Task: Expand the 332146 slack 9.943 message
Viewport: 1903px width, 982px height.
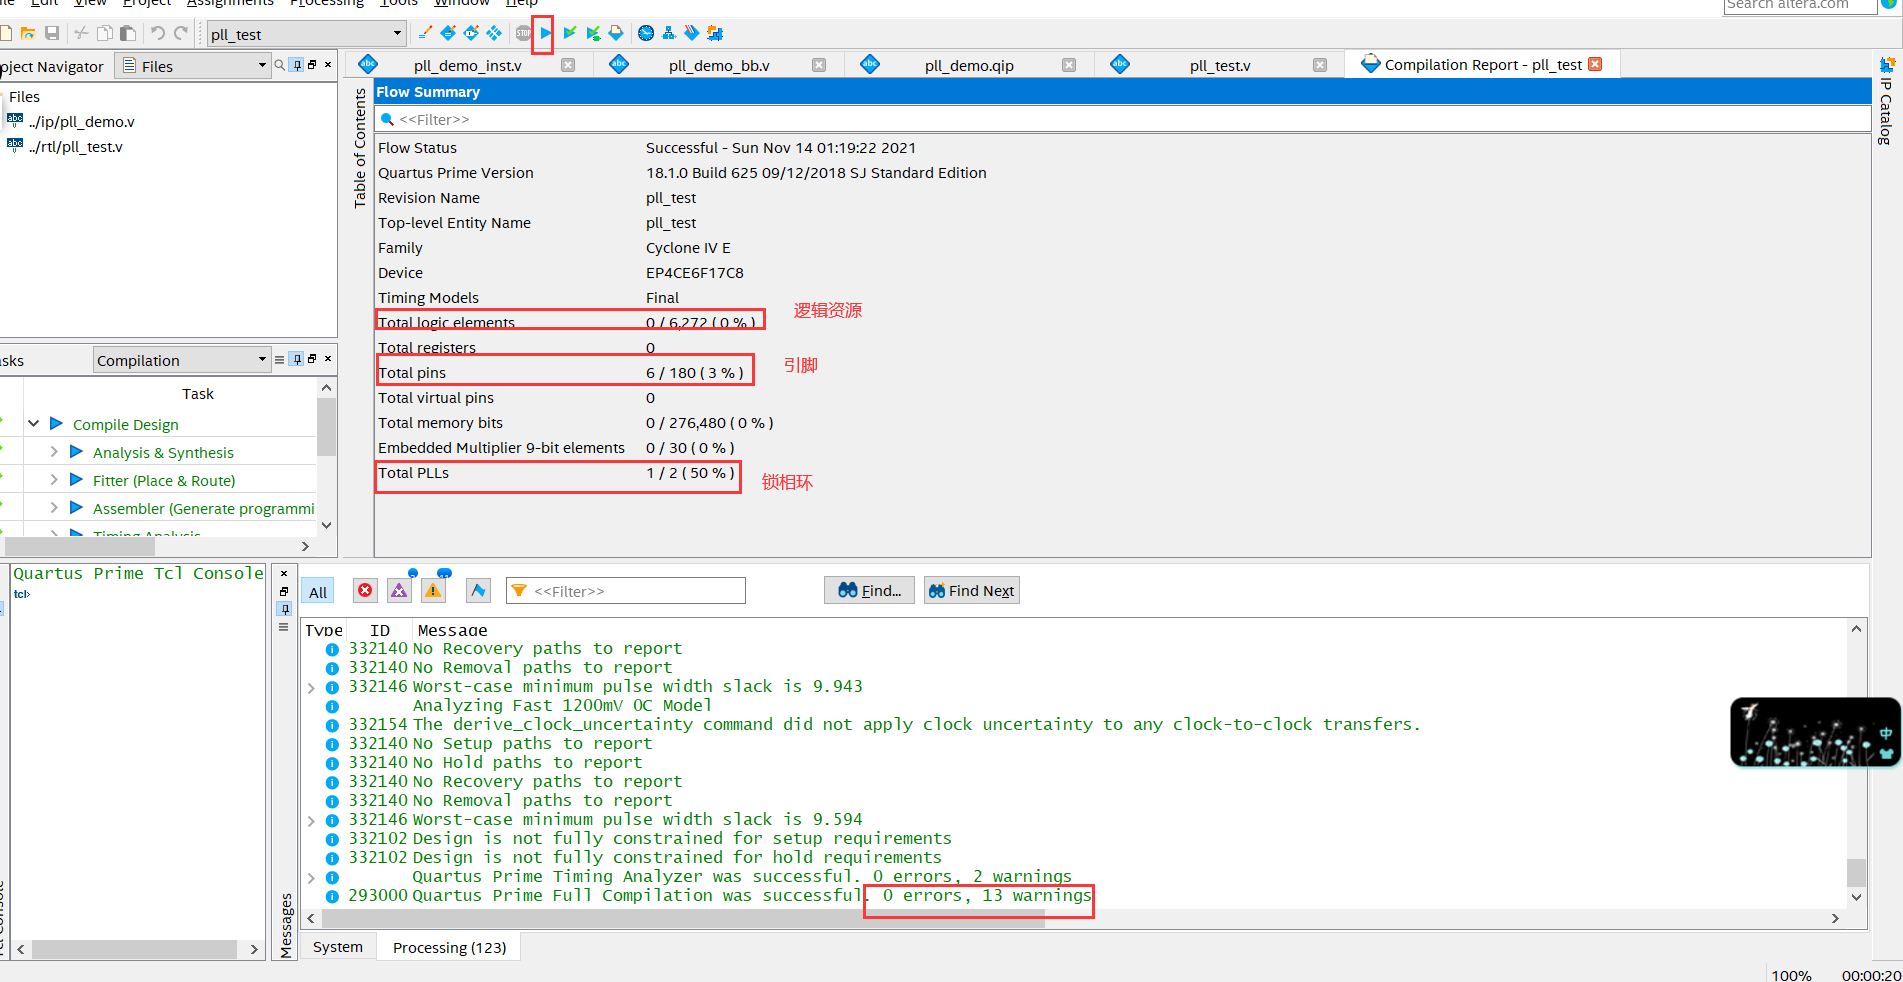Action: pos(311,687)
